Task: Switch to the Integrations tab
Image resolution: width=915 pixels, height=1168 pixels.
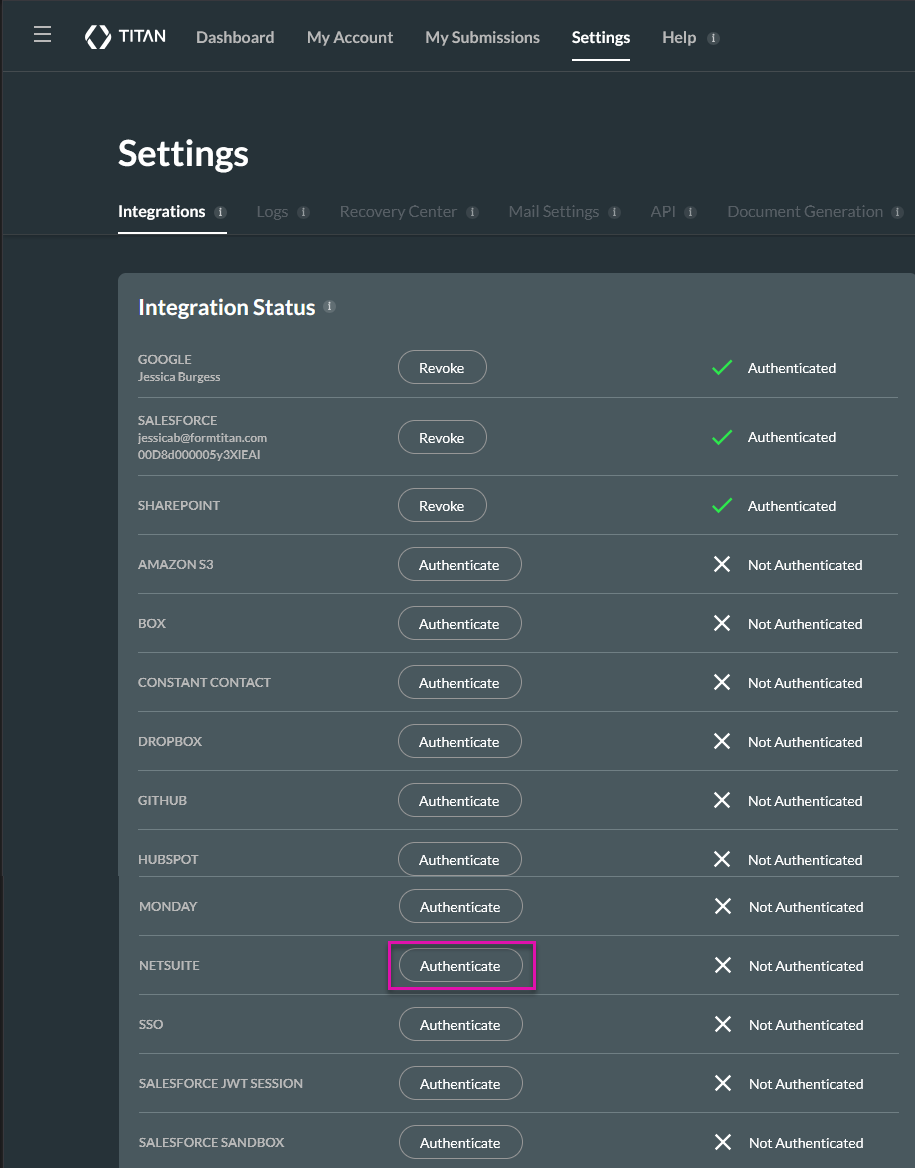Action: [162, 212]
